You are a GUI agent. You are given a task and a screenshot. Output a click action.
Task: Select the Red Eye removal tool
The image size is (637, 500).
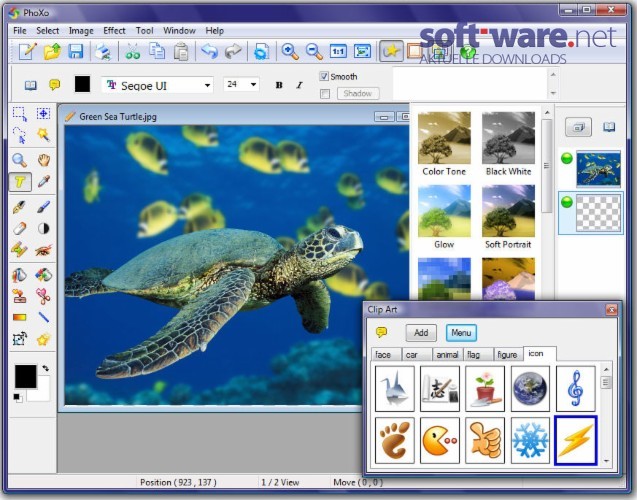(x=43, y=250)
